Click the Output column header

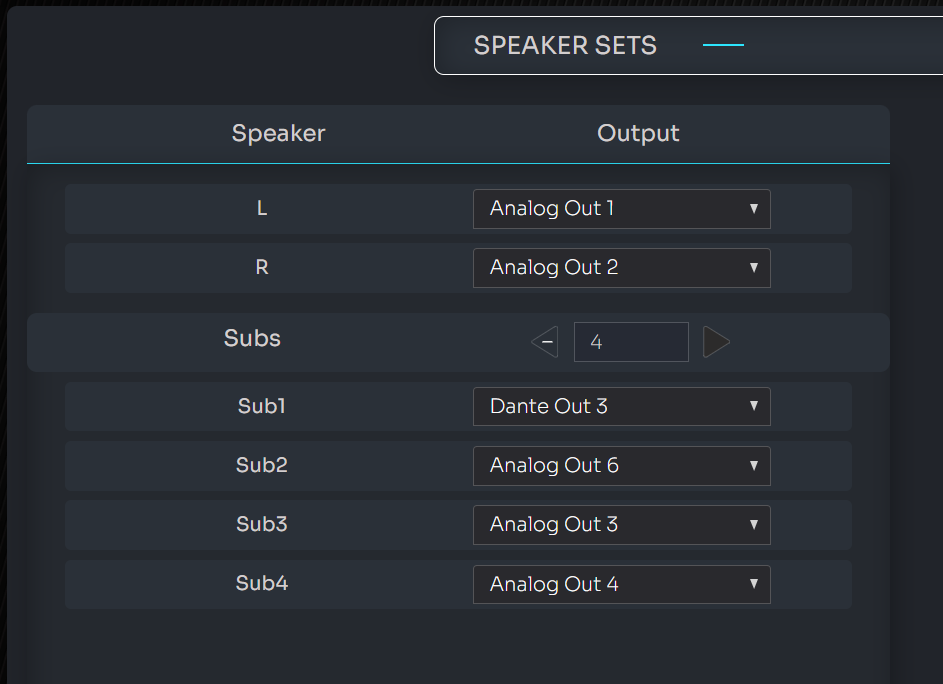(638, 133)
